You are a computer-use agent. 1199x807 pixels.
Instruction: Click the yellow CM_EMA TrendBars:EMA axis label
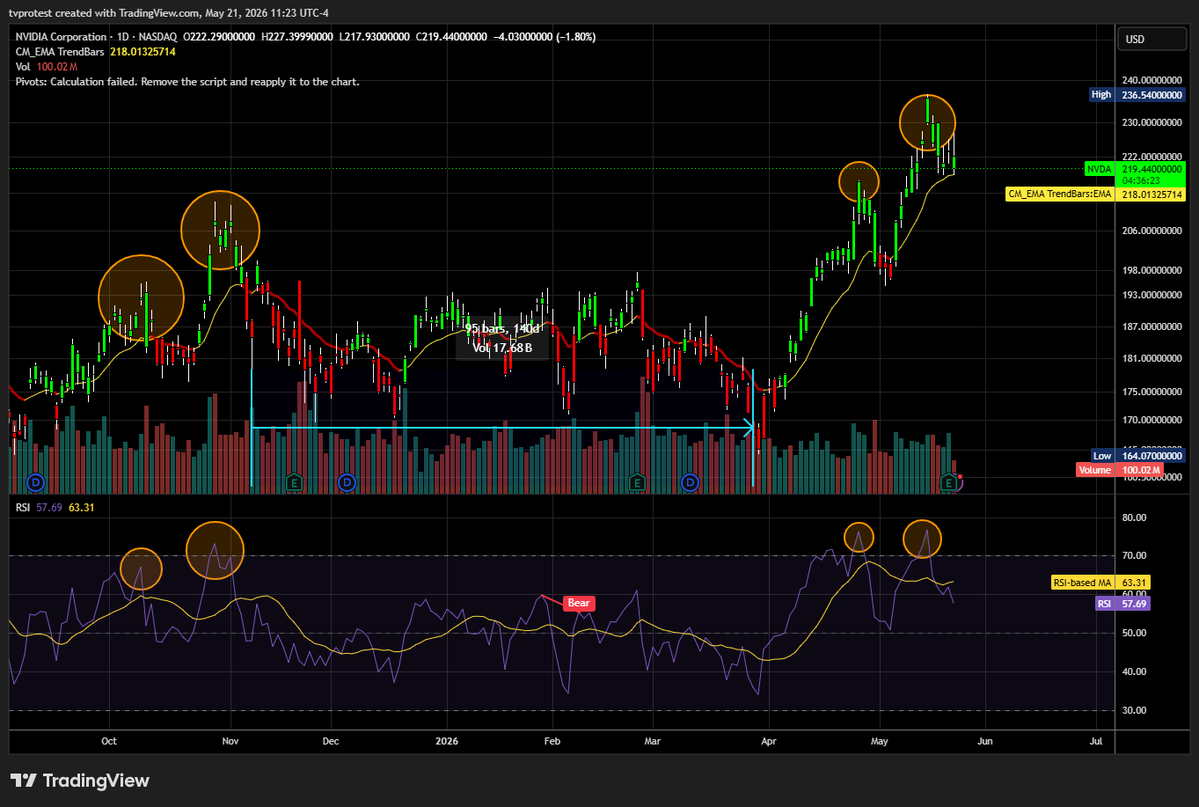tap(1095, 194)
